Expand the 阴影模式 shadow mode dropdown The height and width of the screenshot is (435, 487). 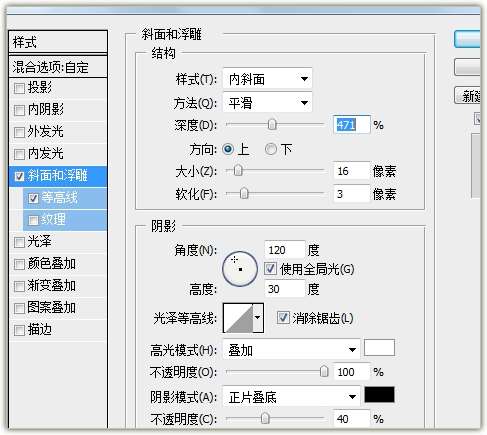tap(291, 397)
